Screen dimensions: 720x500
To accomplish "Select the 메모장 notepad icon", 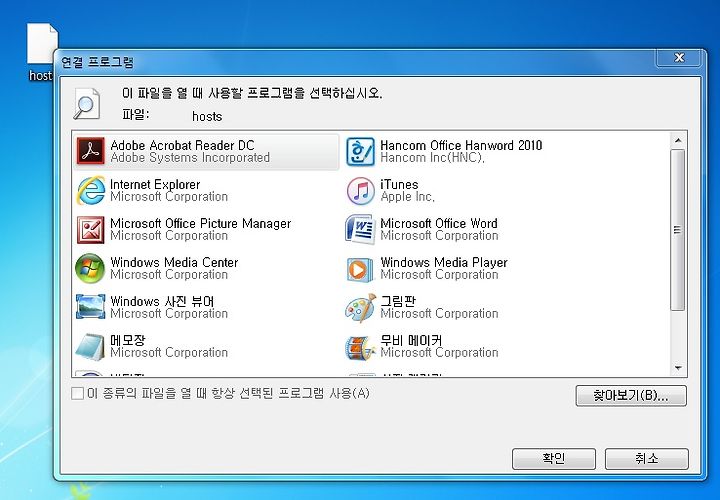I will (x=90, y=347).
